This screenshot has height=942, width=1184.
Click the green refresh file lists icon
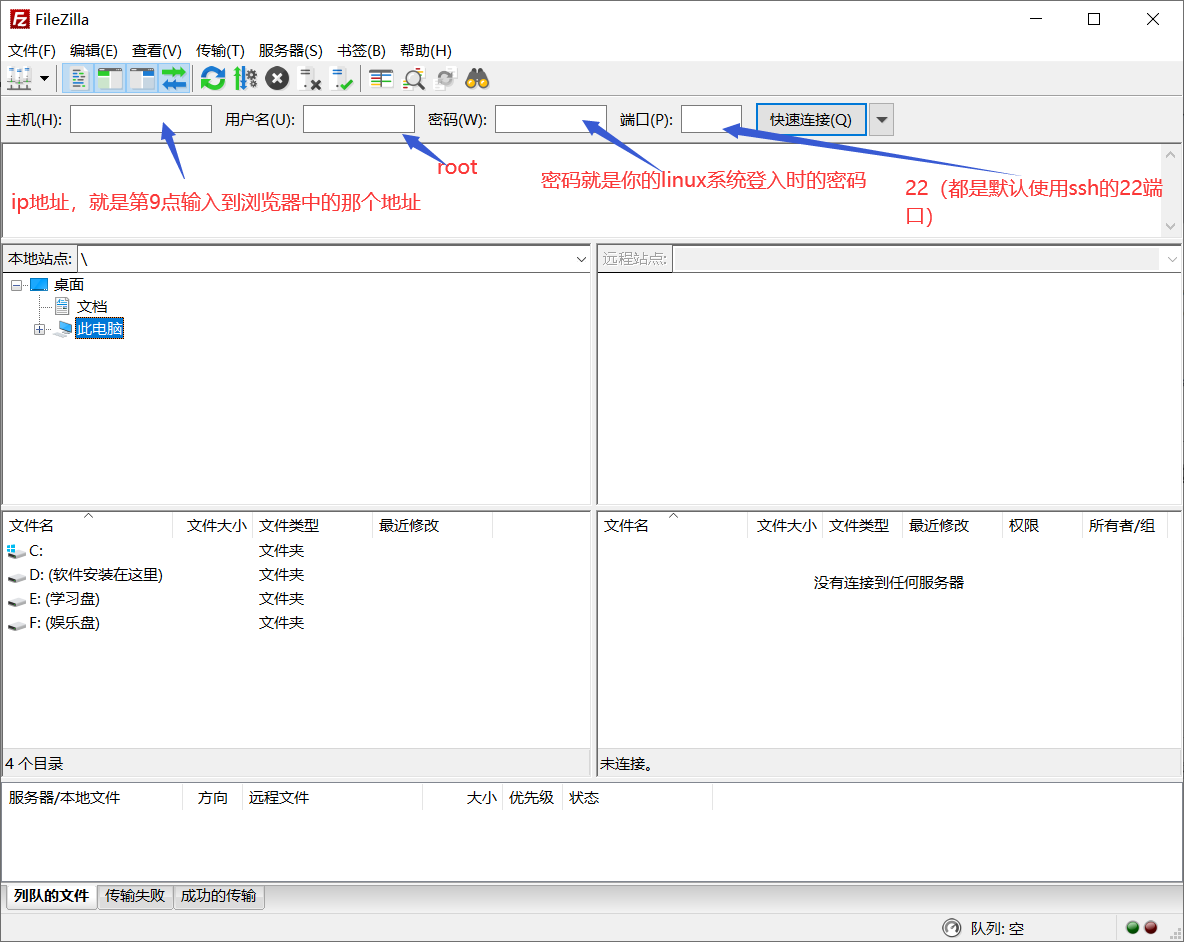[x=213, y=78]
